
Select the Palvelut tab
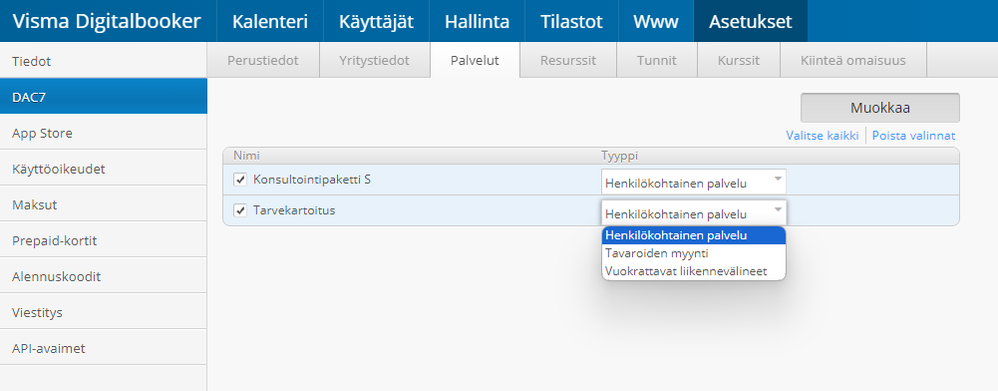coord(475,60)
